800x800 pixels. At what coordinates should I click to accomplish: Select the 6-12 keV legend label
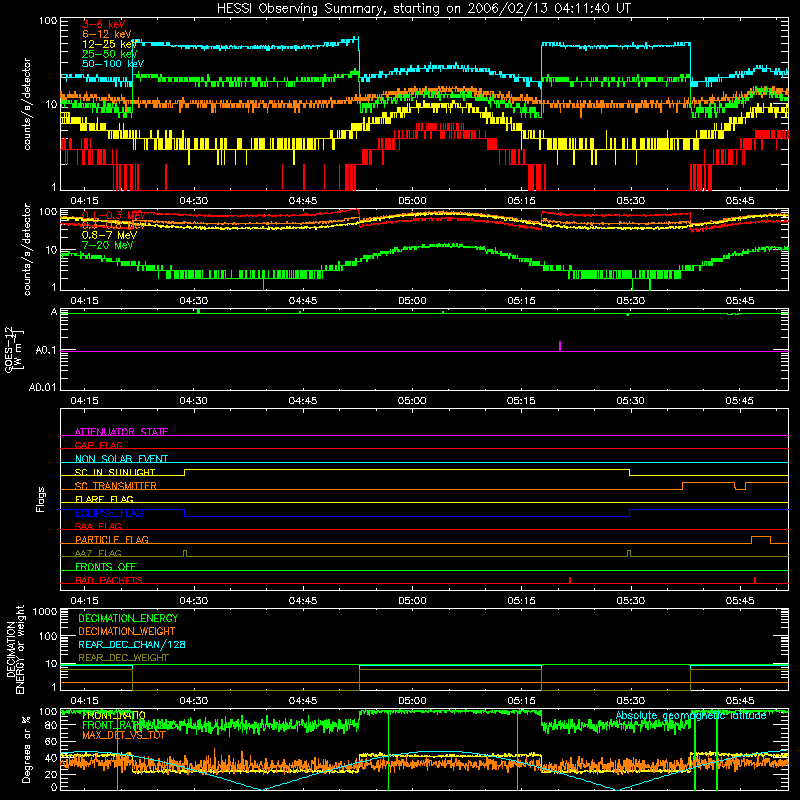click(x=107, y=34)
